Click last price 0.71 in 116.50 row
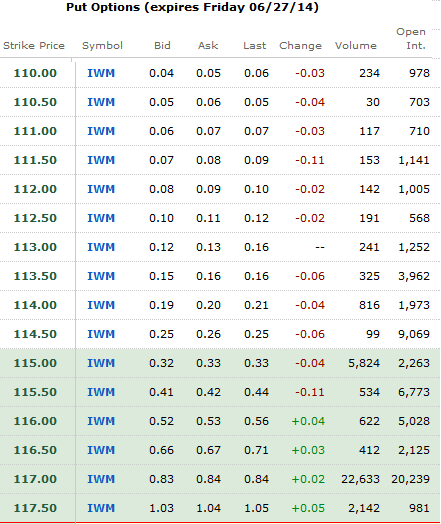This screenshot has height=524, width=441. tap(256, 450)
